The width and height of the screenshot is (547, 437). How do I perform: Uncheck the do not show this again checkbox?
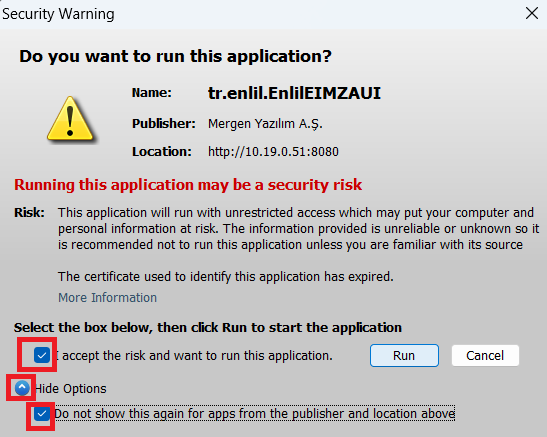coord(42,414)
